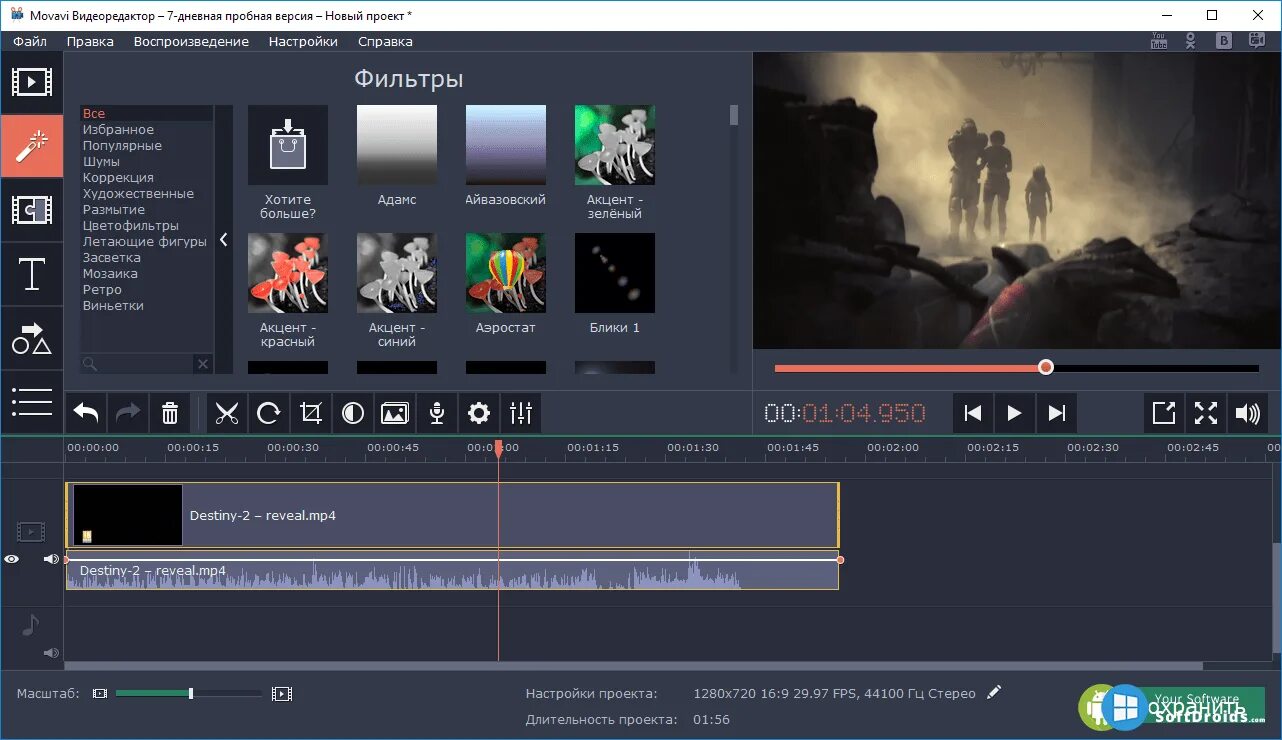
Task: Click the filter search input field
Action: 138,364
